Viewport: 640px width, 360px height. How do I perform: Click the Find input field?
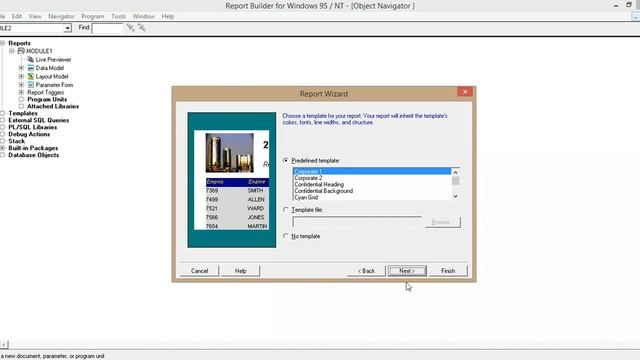[x=107, y=28]
